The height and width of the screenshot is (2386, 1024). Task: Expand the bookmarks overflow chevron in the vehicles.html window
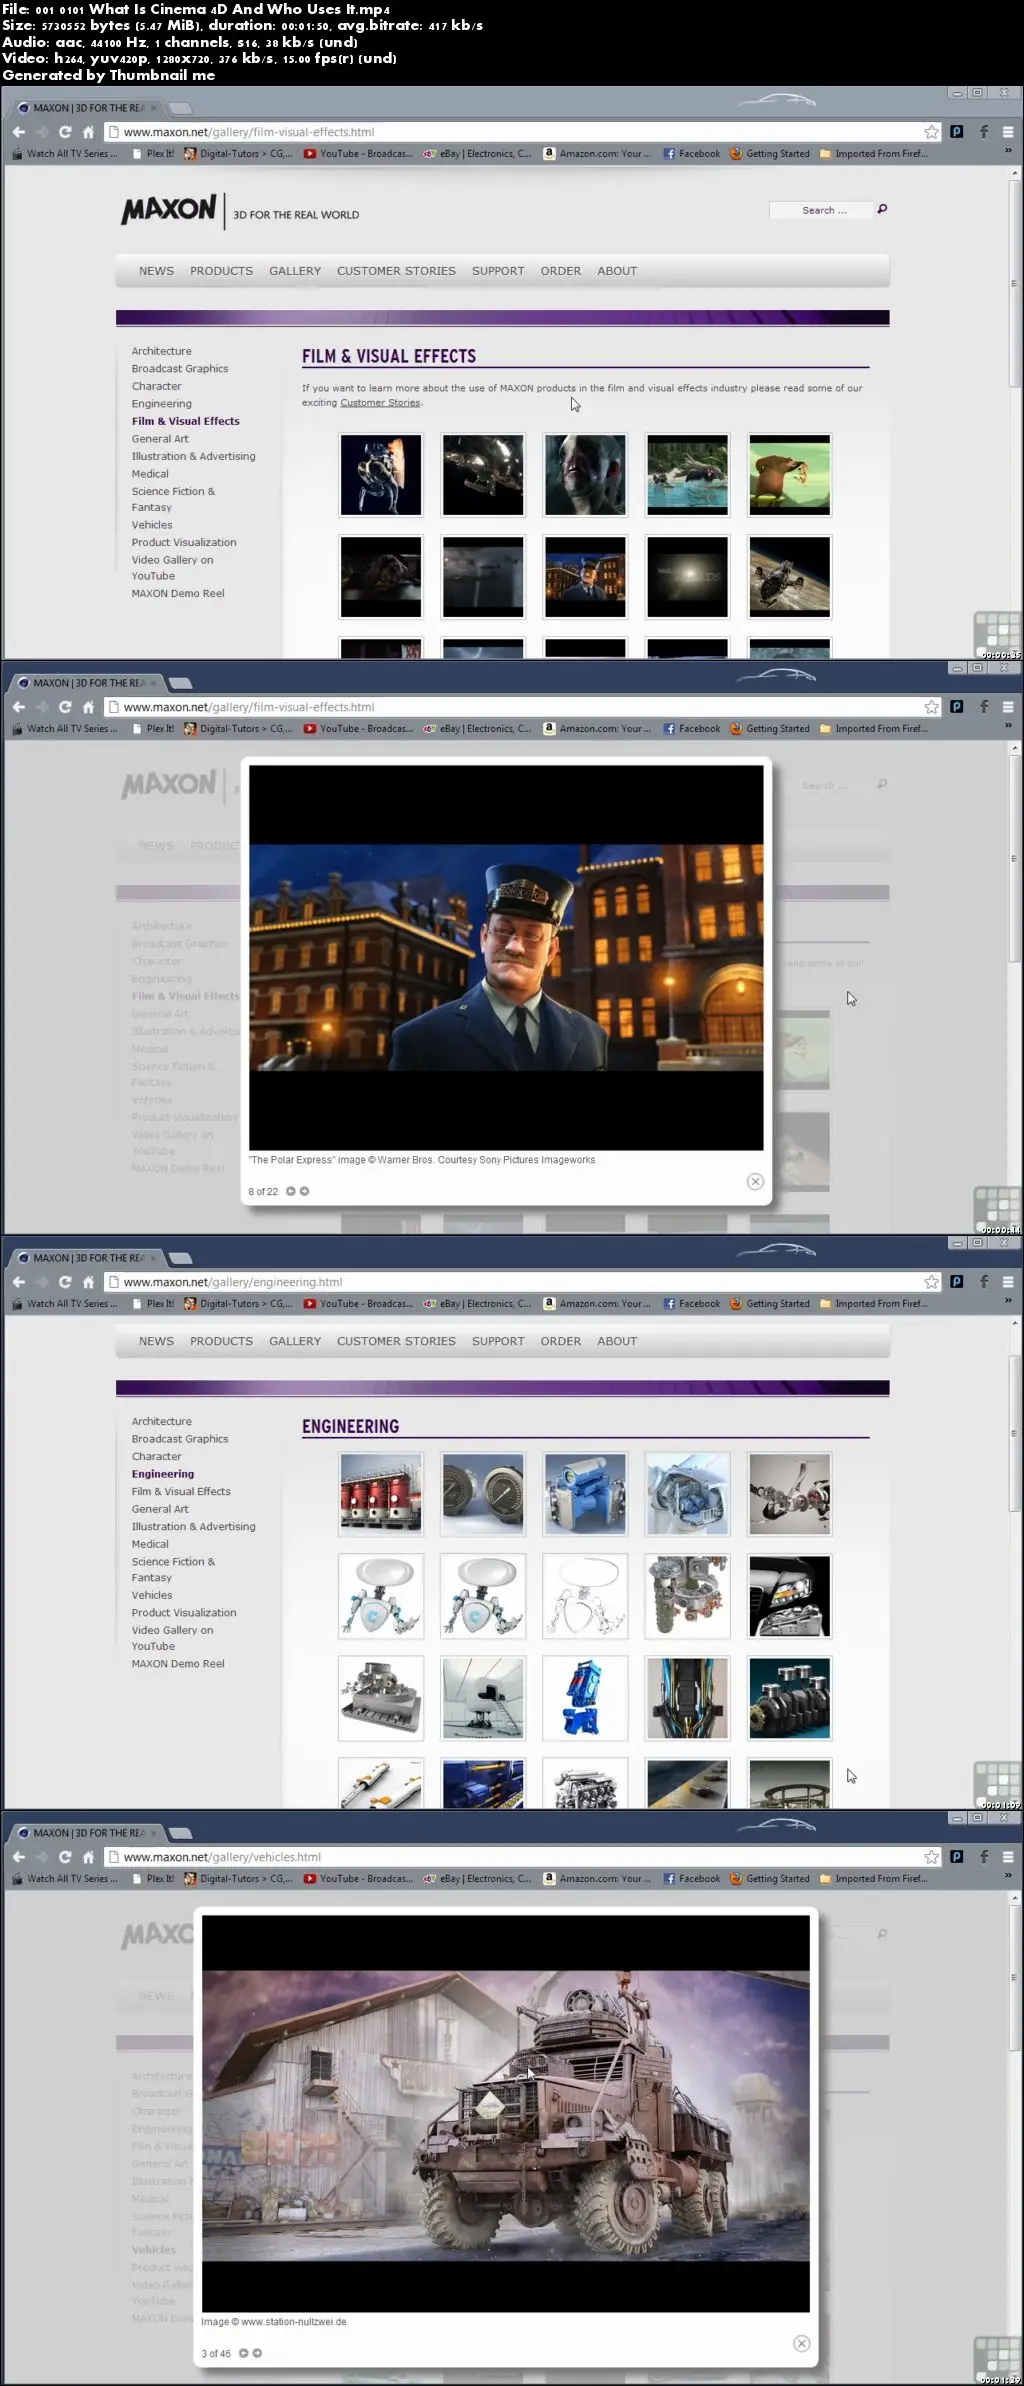point(1008,1876)
